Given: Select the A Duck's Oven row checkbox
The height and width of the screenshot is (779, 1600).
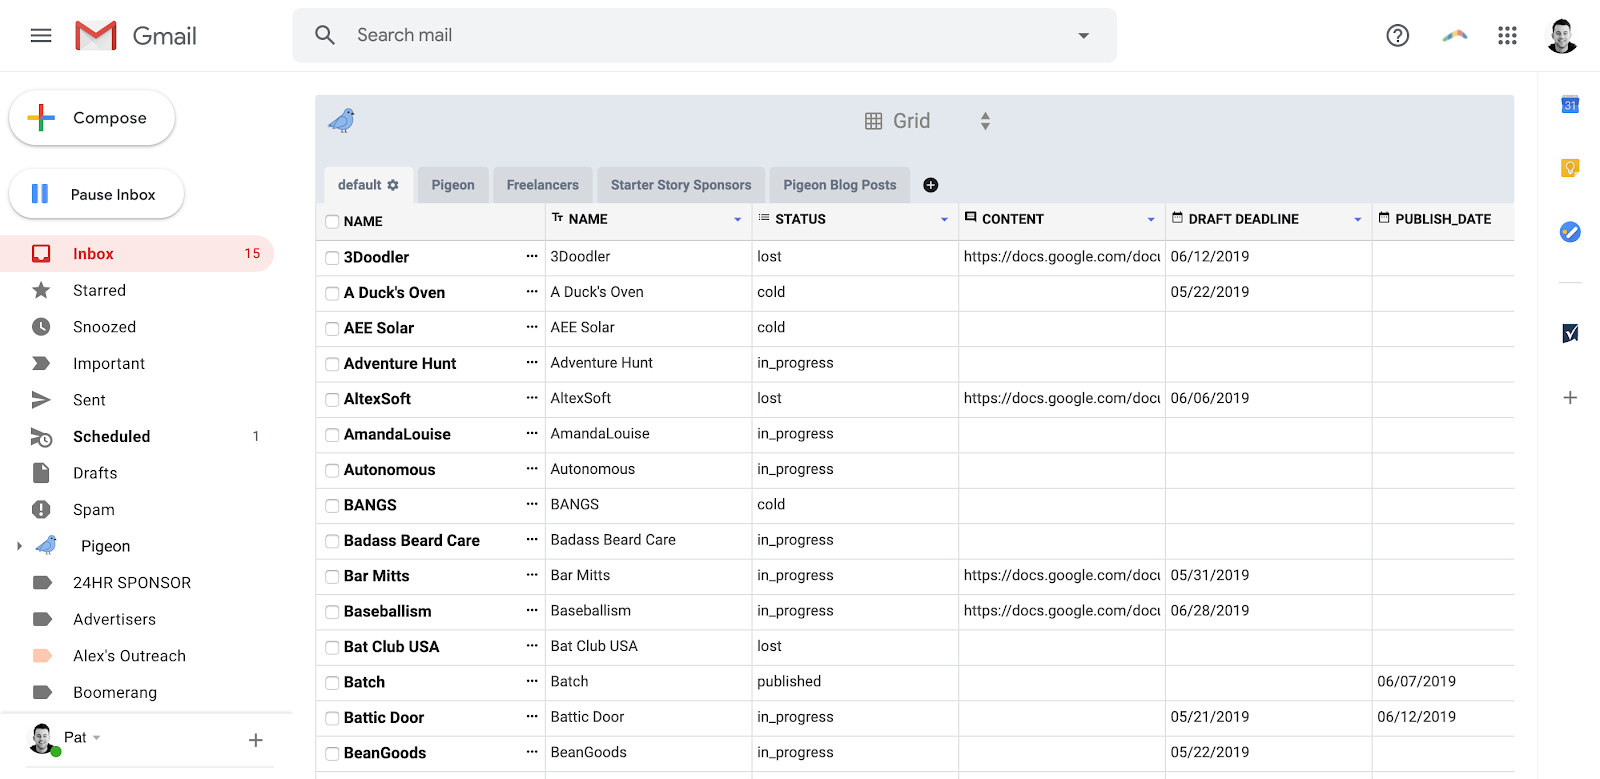Looking at the screenshot, I should coord(332,293).
